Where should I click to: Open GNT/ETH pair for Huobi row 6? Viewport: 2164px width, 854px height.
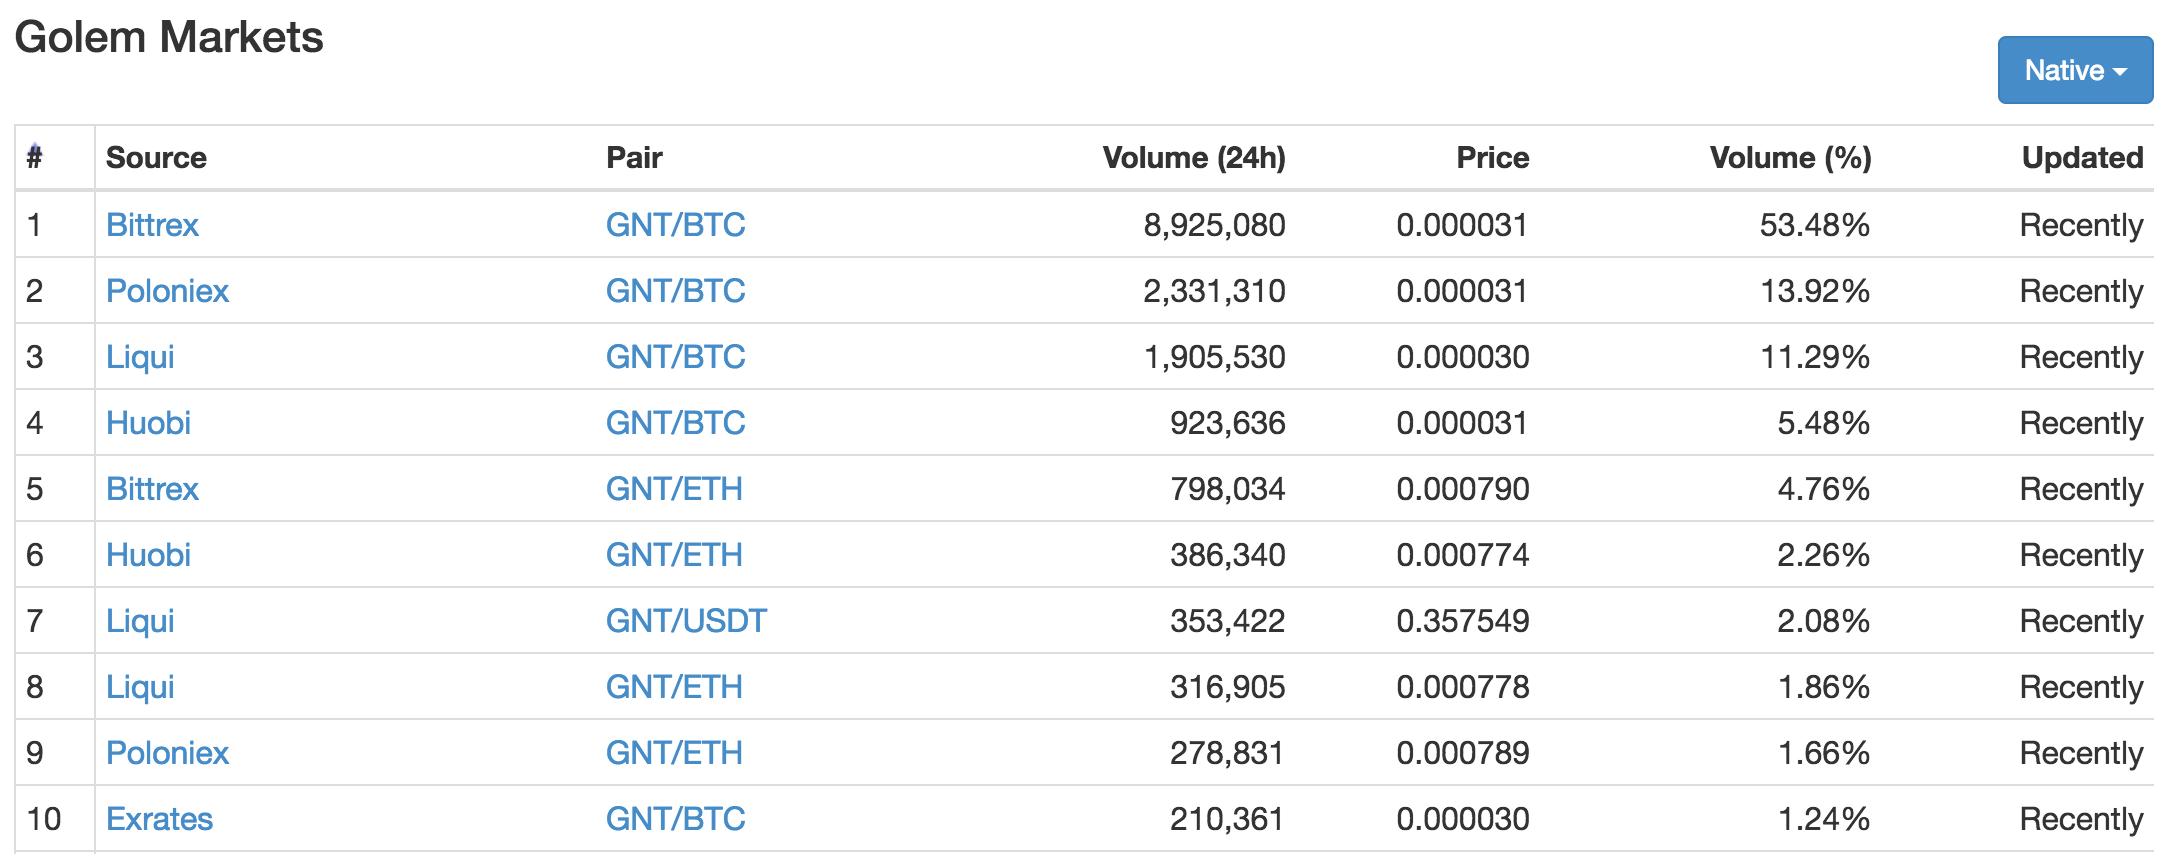[674, 554]
